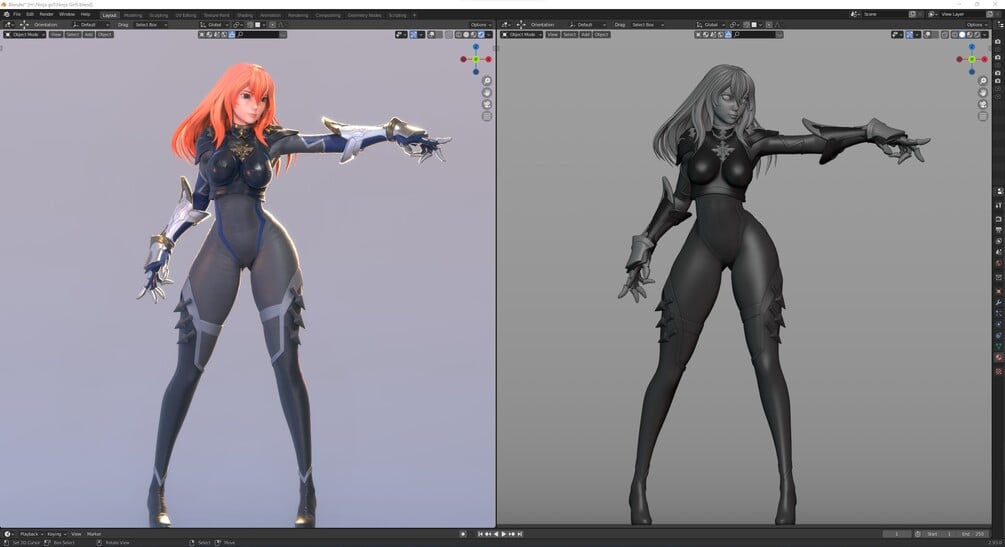
Task: Click the End frame field in timeline
Action: coord(972,534)
